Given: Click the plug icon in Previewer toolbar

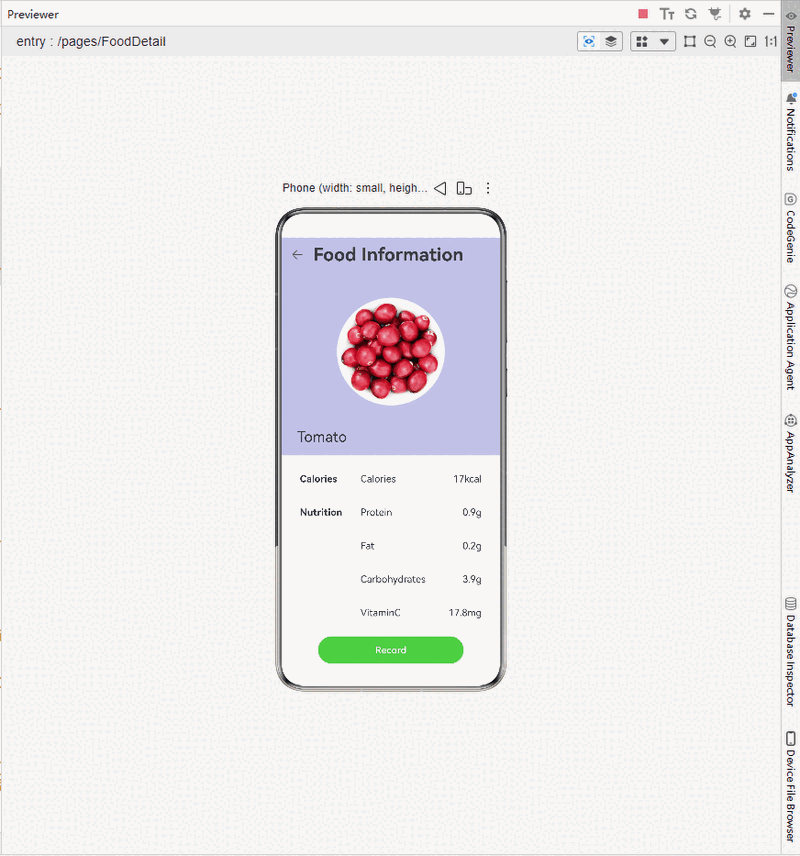Looking at the screenshot, I should click(x=714, y=14).
